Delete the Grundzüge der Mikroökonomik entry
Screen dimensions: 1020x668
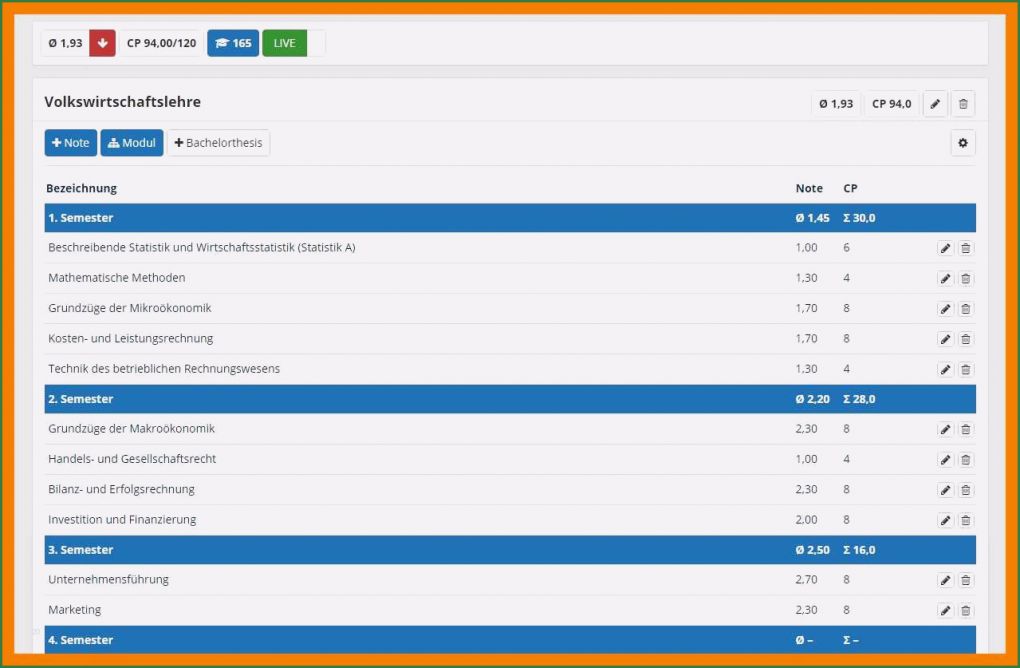pos(965,309)
